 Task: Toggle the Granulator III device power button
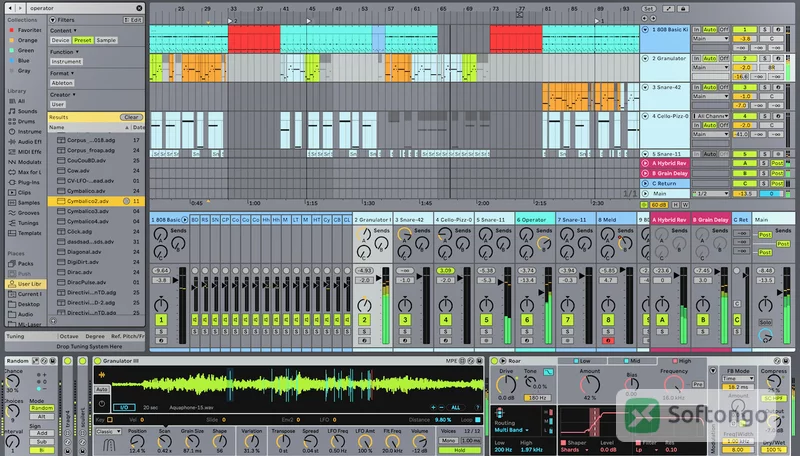pyautogui.click(x=98, y=361)
